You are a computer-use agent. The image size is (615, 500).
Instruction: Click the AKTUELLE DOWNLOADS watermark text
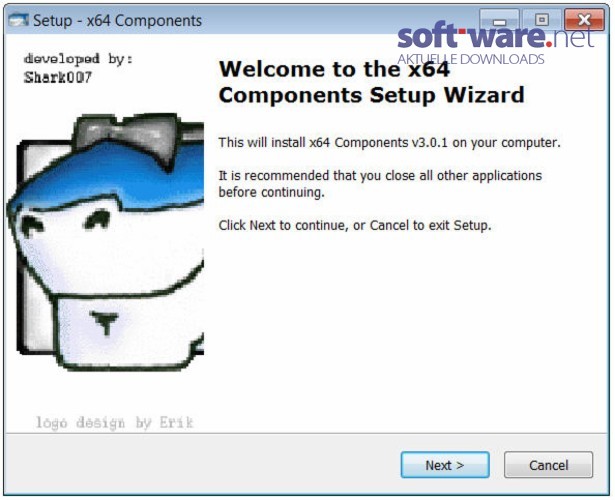471,59
